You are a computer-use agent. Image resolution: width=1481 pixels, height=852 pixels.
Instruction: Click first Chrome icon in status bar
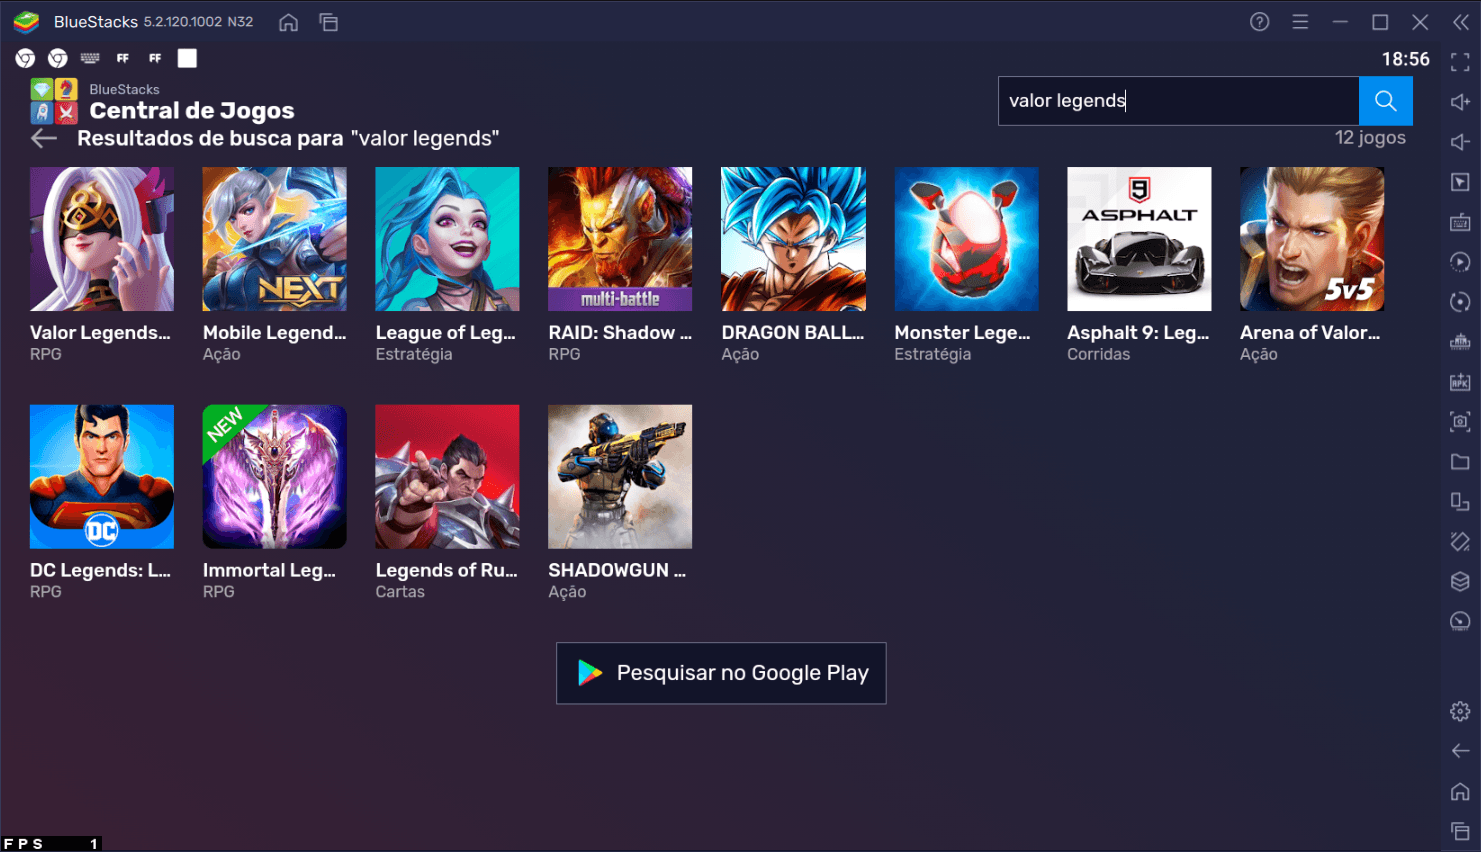(x=25, y=59)
